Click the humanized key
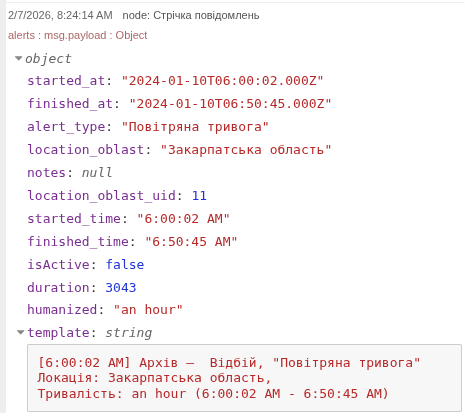Image resolution: width=465 pixels, height=413 pixels. click(62, 310)
